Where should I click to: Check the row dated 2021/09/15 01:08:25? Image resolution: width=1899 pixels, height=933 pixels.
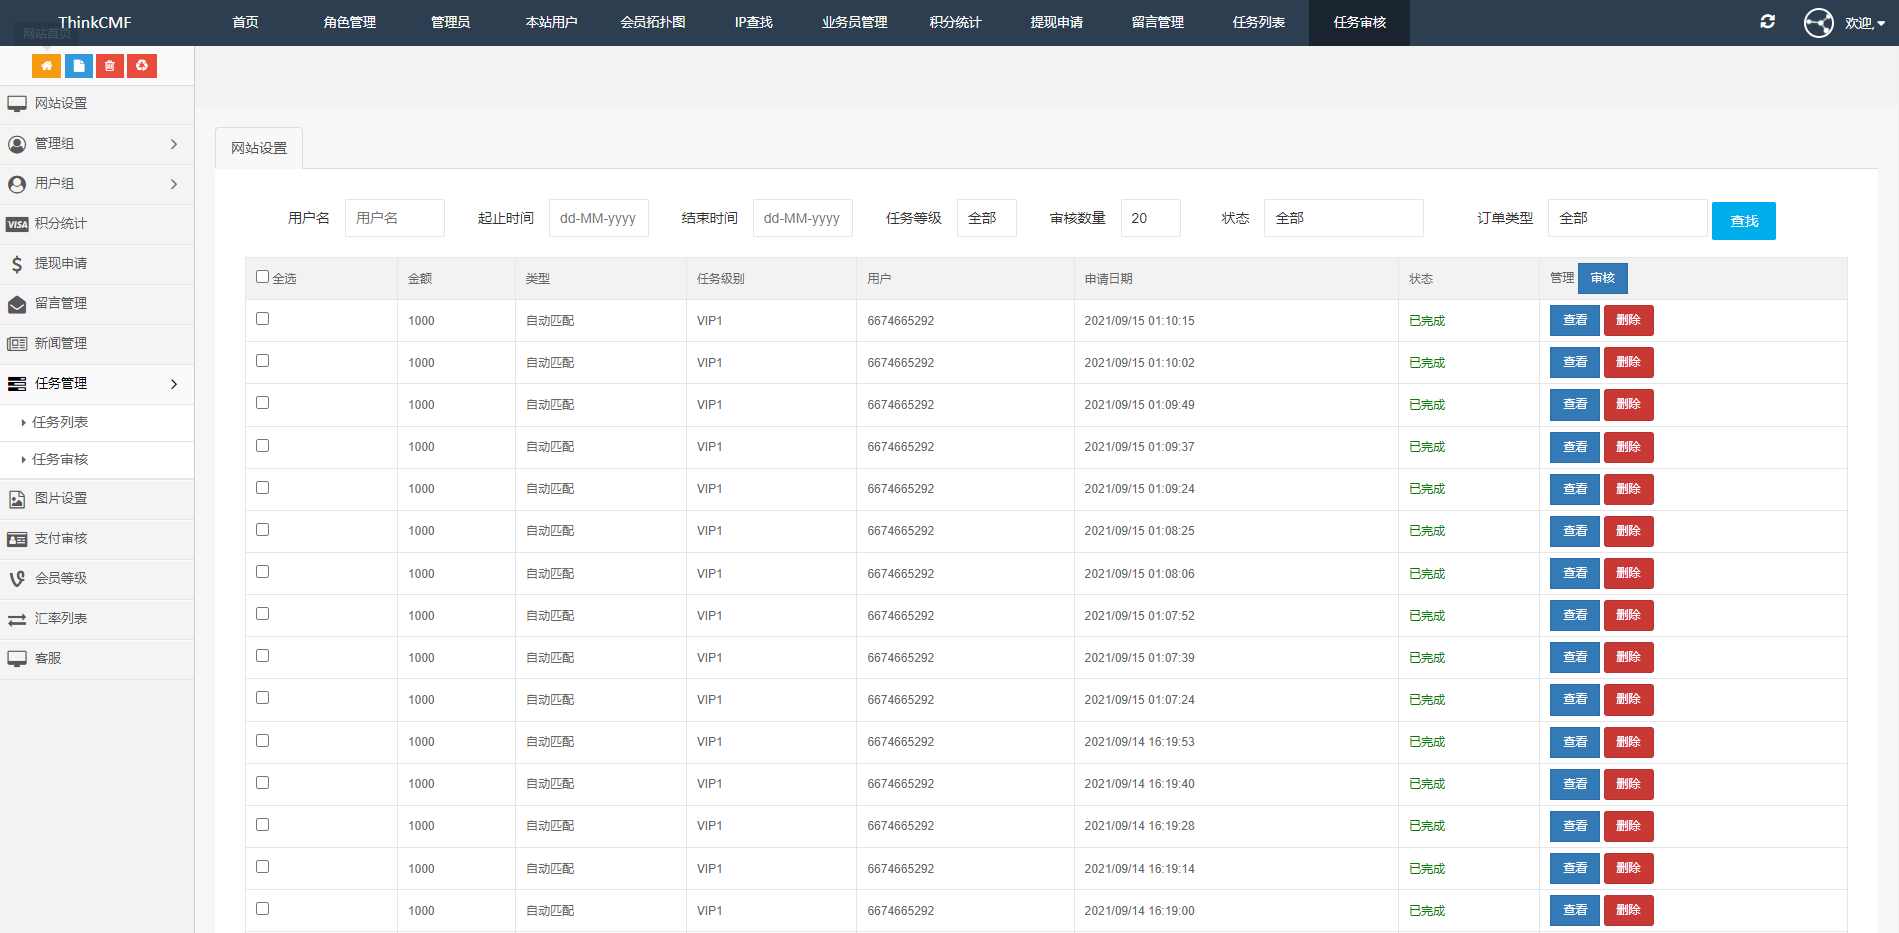[262, 530]
